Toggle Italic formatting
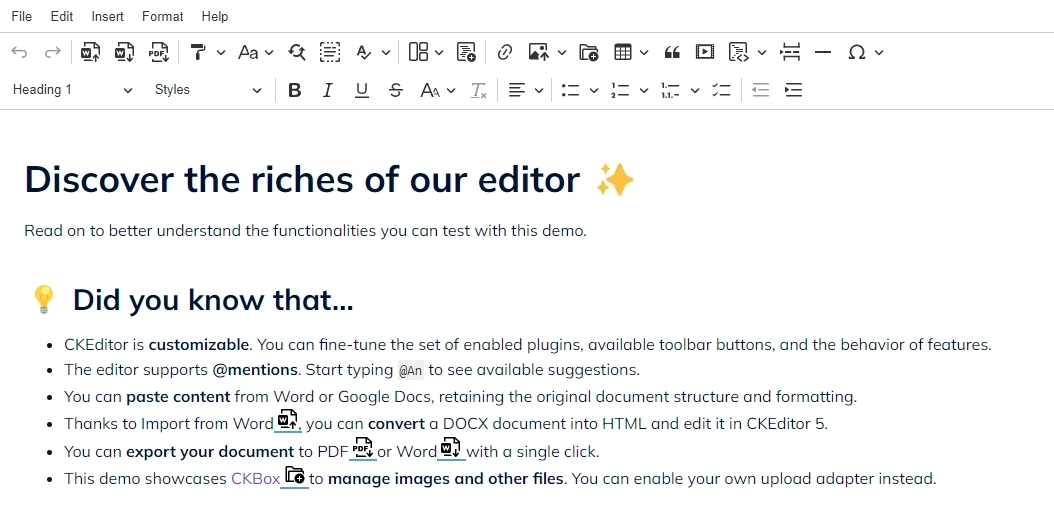Screen dimensions: 1054x509 tap(327, 90)
